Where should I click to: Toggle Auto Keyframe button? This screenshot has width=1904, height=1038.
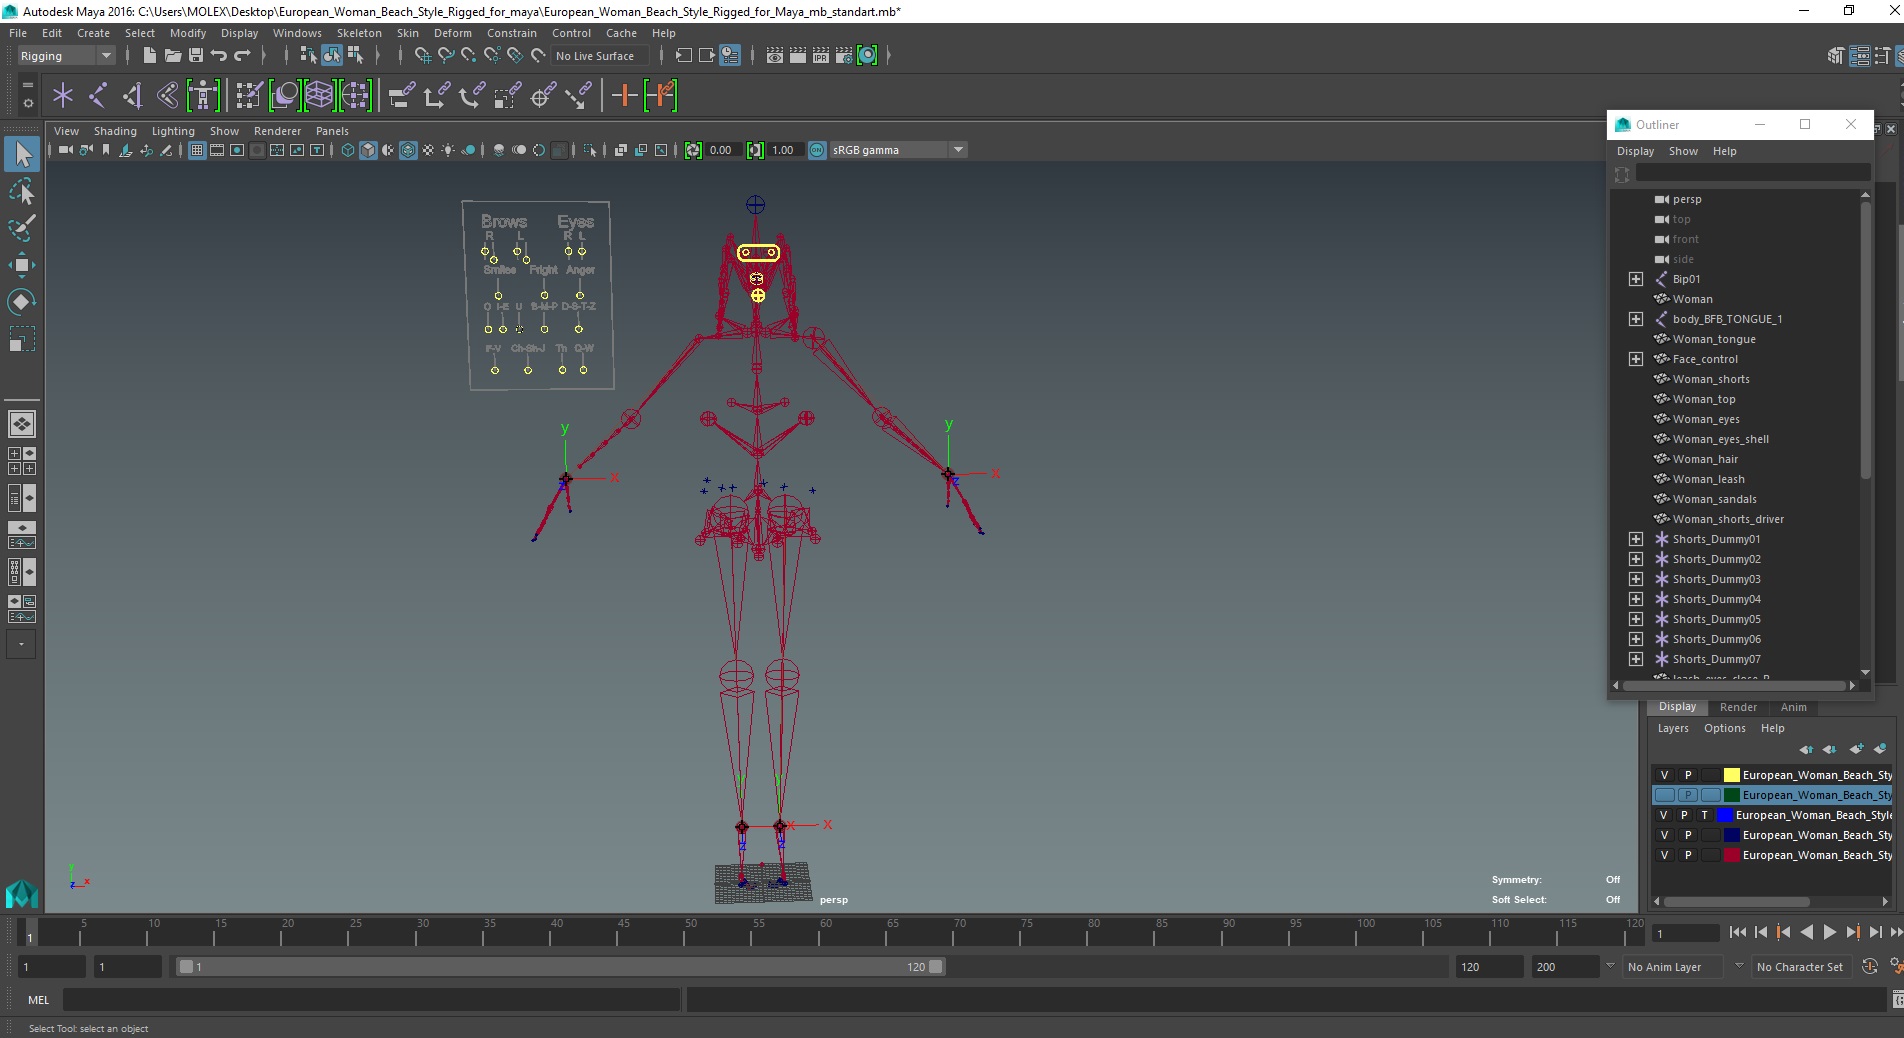pos(1870,966)
